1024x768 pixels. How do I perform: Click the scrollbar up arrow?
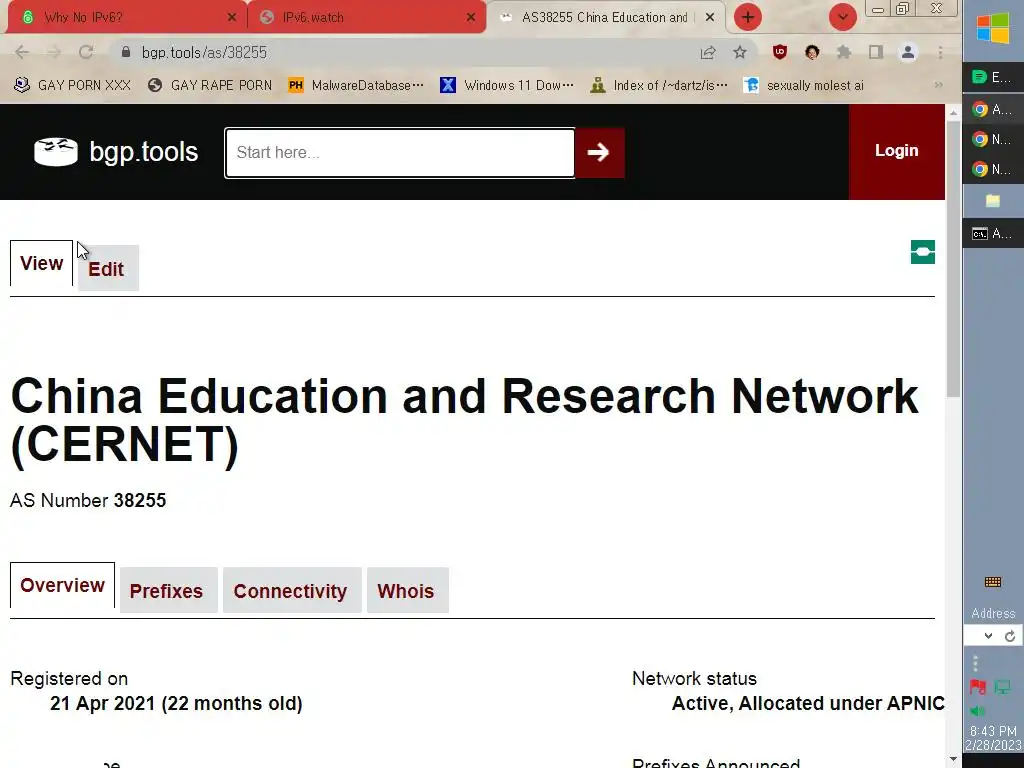click(x=953, y=113)
